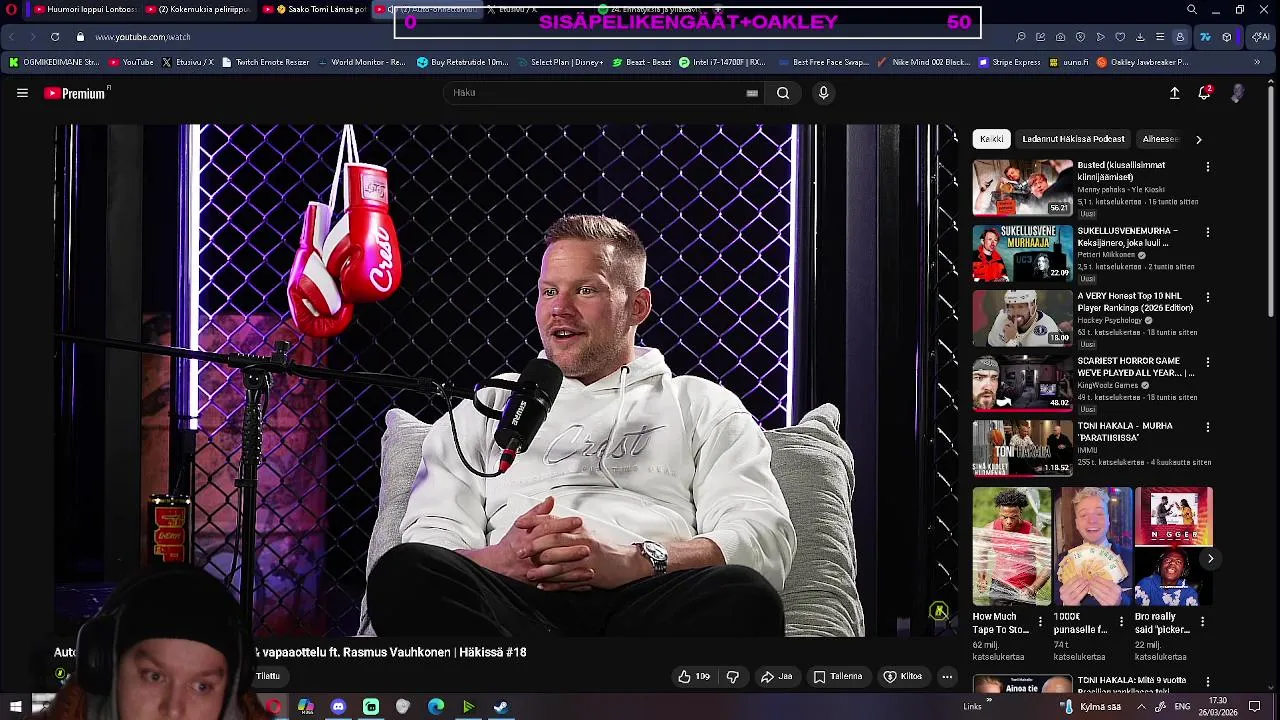
Task: Click the Tilattu subscribed button
Action: [x=267, y=676]
